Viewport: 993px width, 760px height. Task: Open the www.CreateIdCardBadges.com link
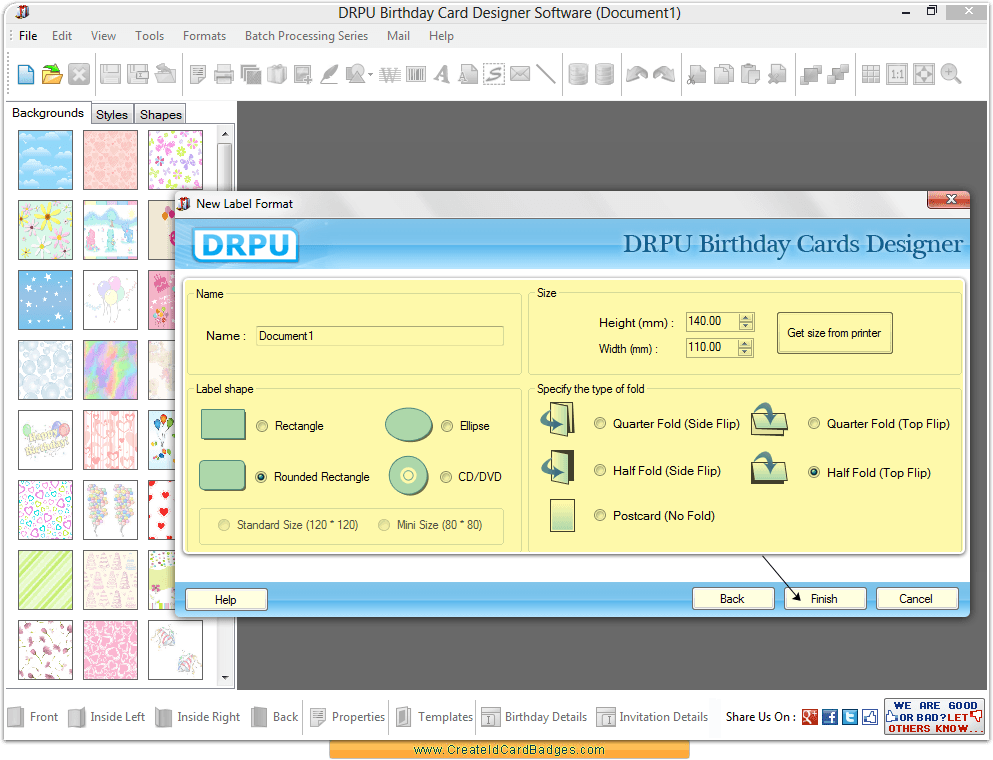[x=509, y=750]
